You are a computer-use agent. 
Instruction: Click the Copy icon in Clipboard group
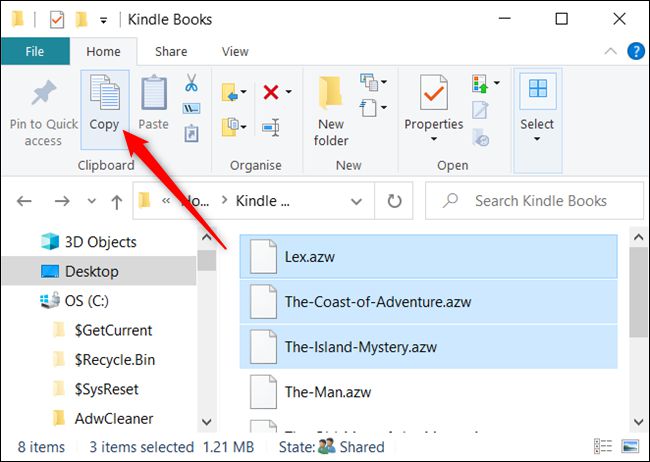(x=104, y=92)
